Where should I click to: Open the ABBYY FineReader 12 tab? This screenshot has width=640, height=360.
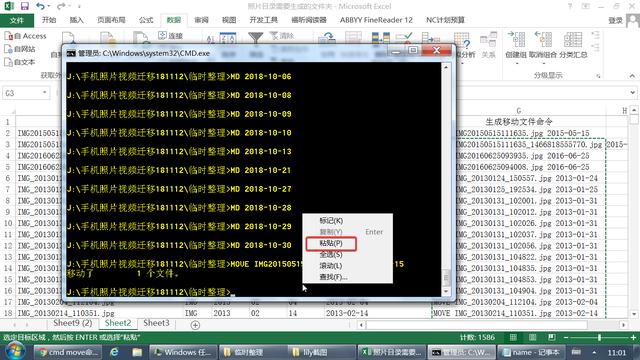point(376,20)
